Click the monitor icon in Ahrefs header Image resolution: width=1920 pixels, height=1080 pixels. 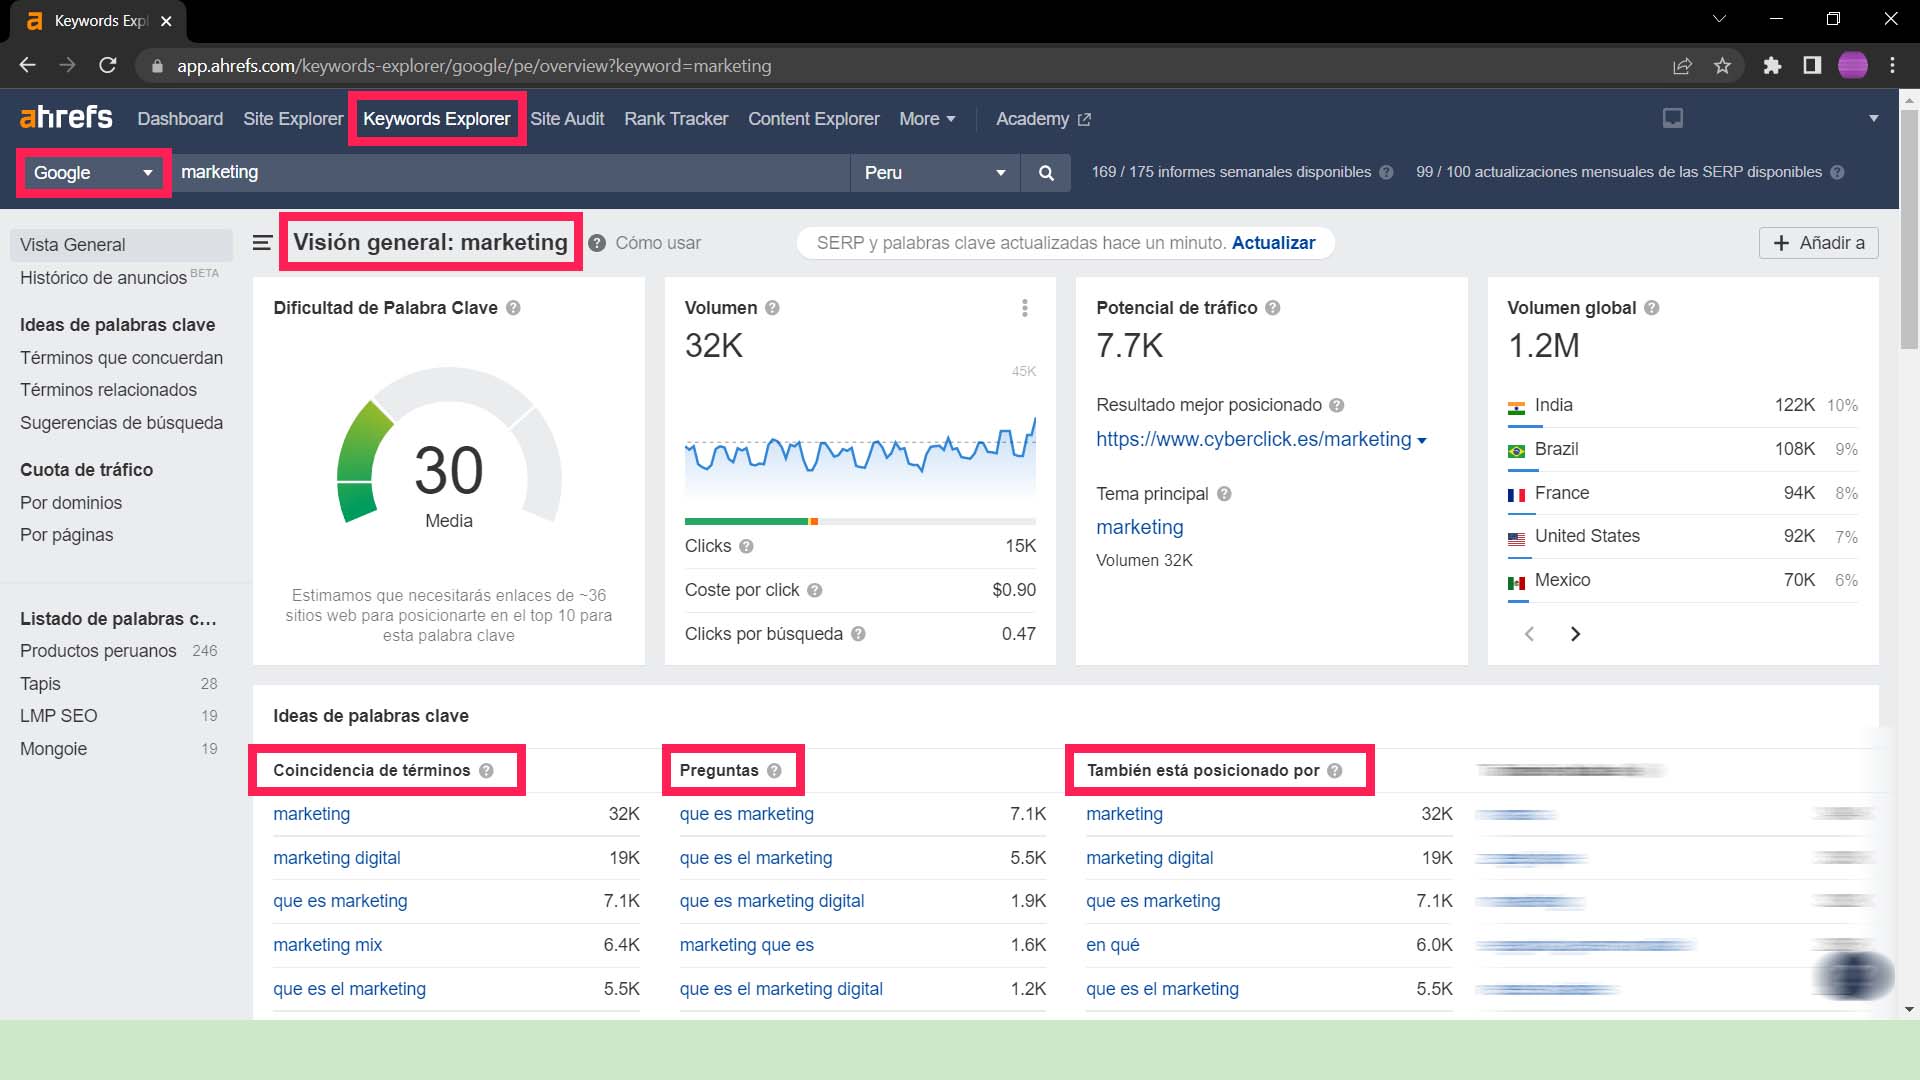pyautogui.click(x=1673, y=119)
